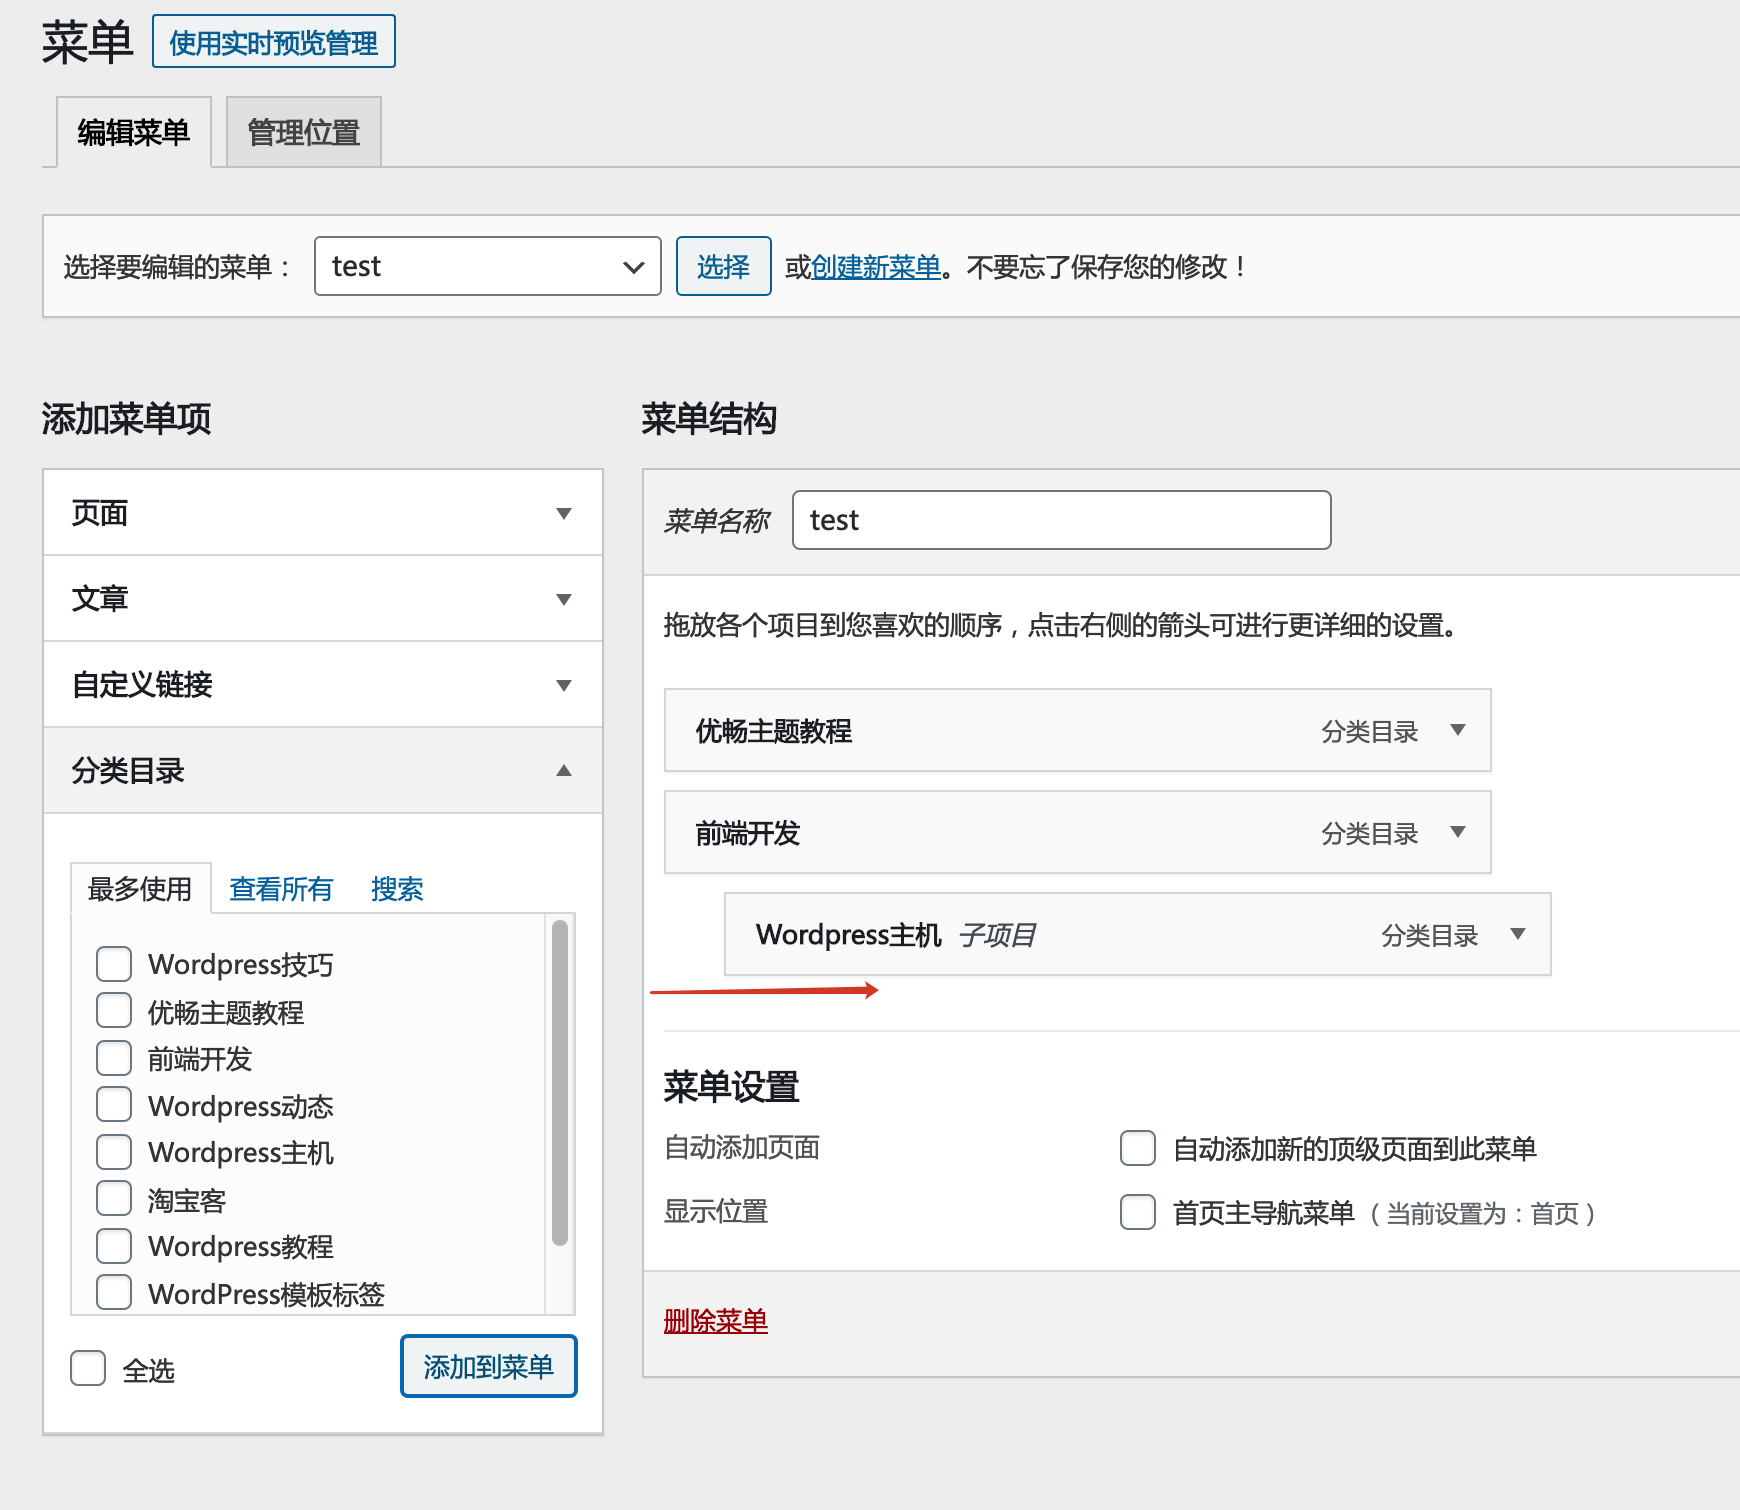Switch to the 查看所有 category tab
Image resolution: width=1740 pixels, height=1510 pixels.
(x=281, y=889)
